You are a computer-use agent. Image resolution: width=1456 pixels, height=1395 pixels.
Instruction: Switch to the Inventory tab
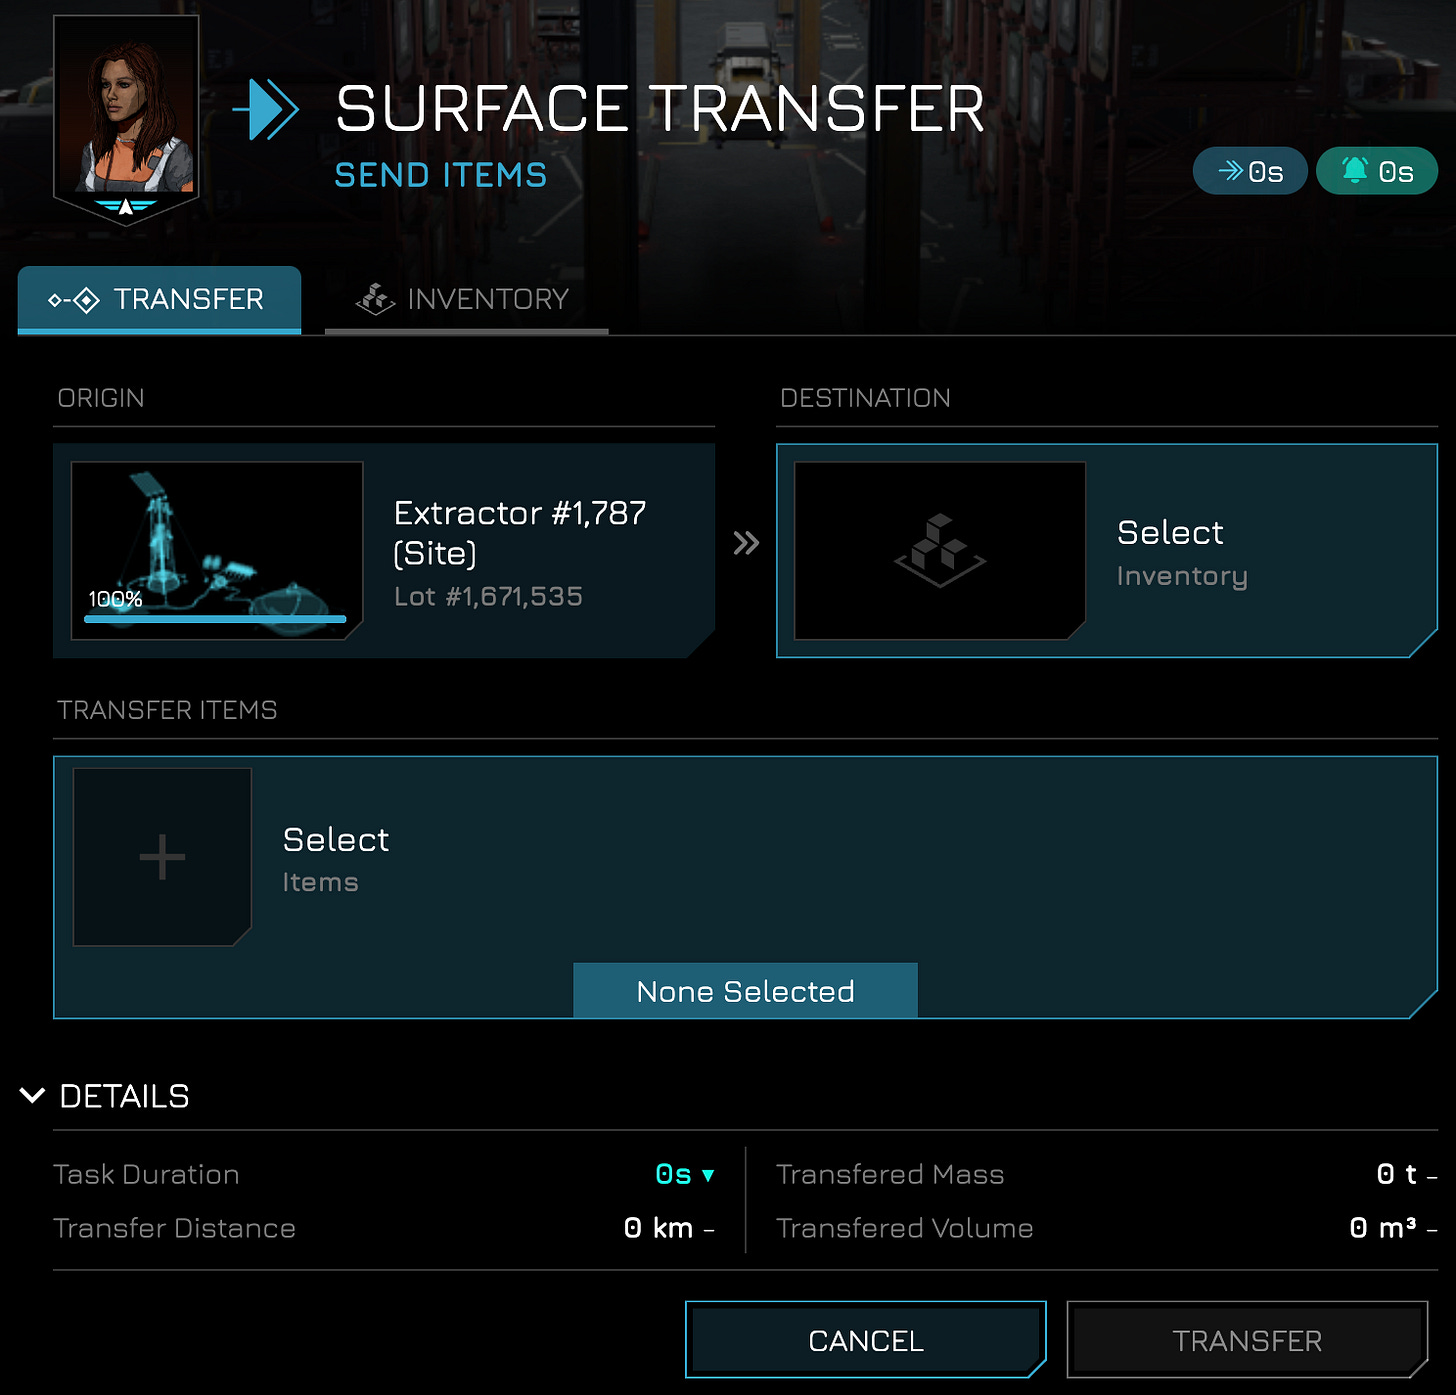point(466,299)
